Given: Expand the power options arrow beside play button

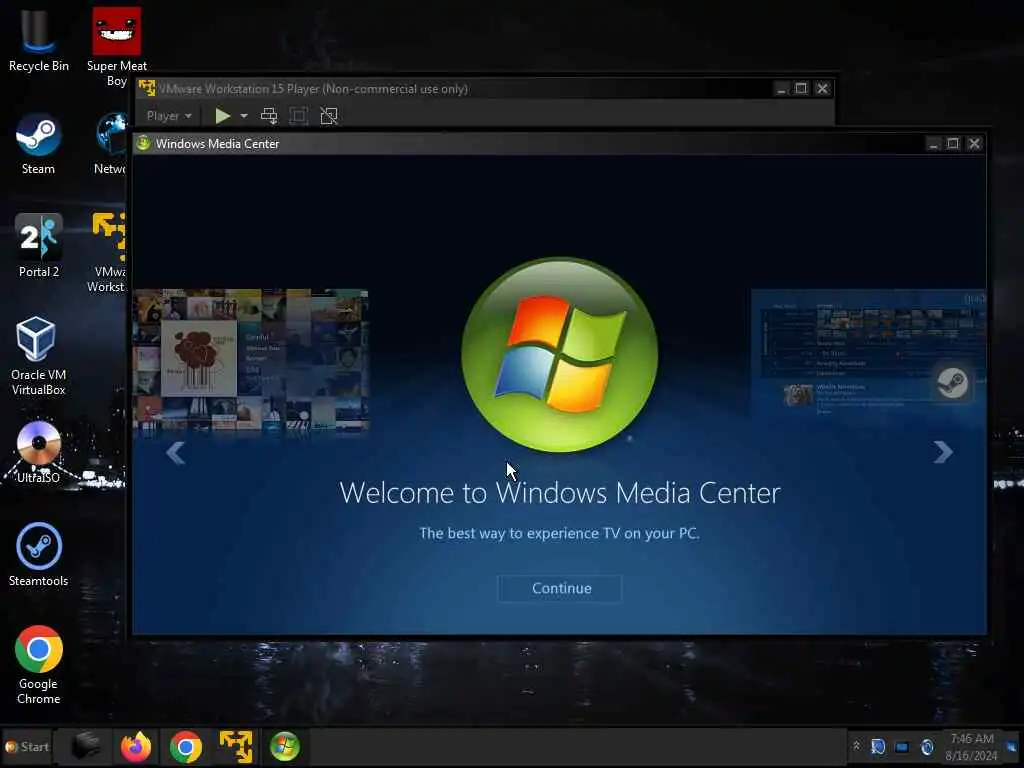Looking at the screenshot, I should pos(244,116).
